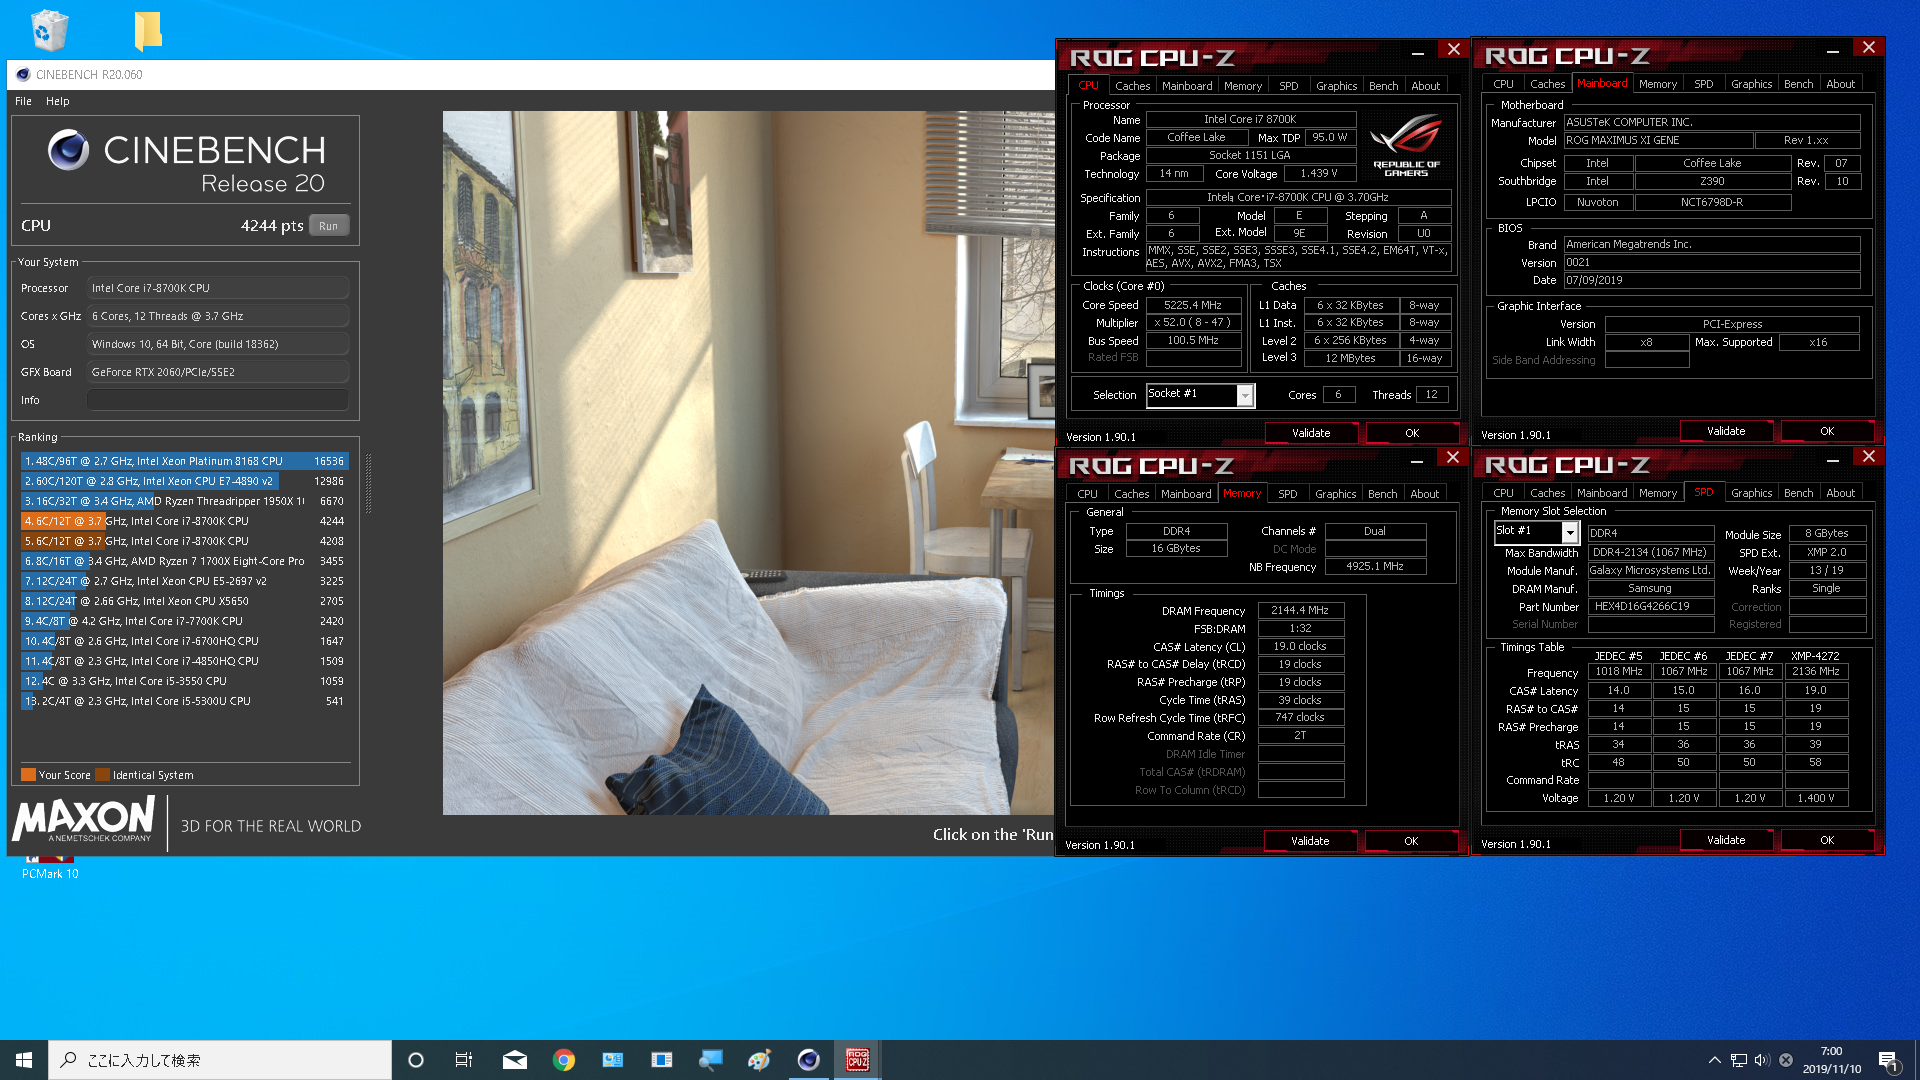Open the Action Center notifications

click(x=1888, y=1060)
